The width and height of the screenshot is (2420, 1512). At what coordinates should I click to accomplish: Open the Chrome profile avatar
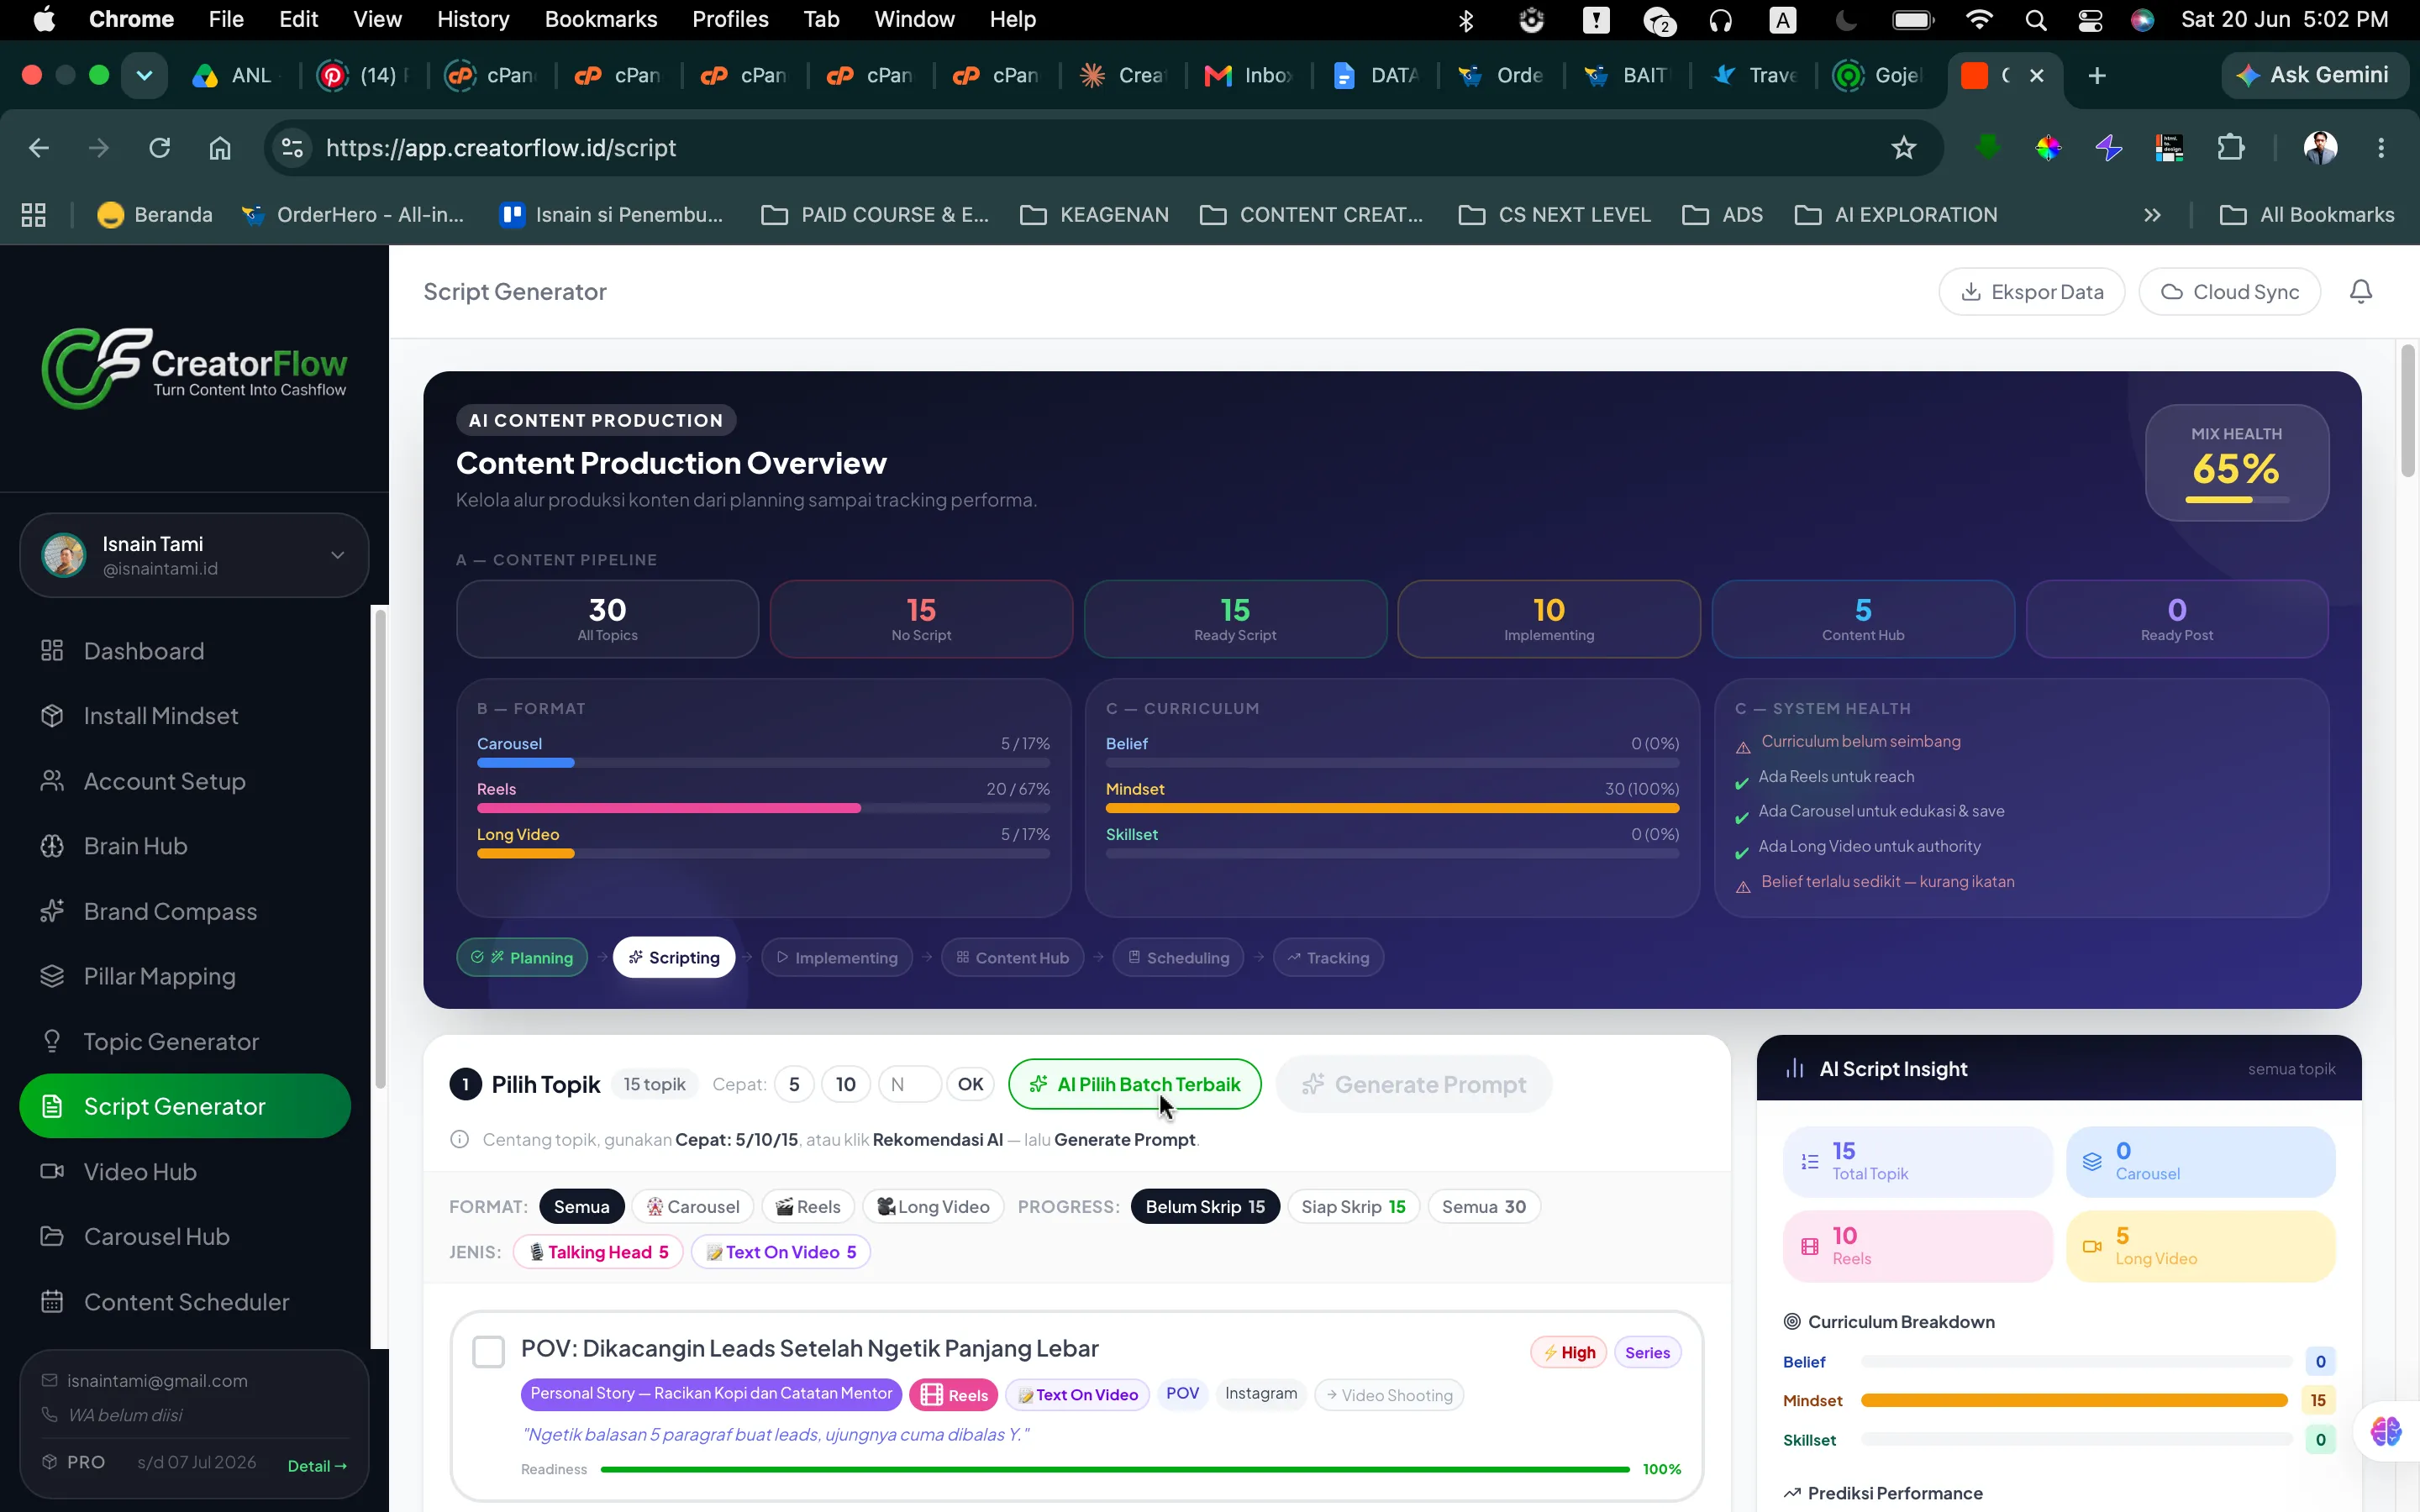[2320, 148]
